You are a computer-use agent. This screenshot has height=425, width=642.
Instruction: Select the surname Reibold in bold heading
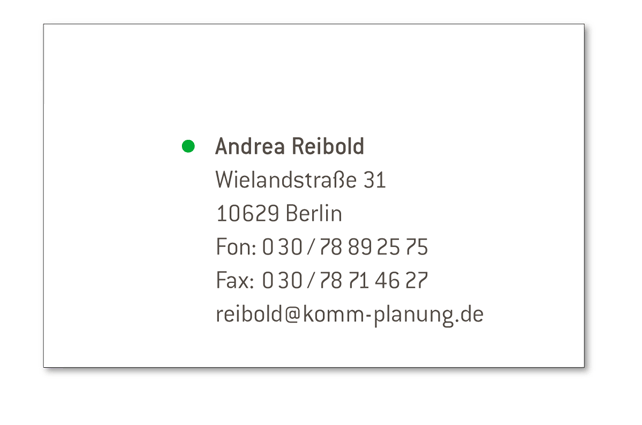click(328, 146)
